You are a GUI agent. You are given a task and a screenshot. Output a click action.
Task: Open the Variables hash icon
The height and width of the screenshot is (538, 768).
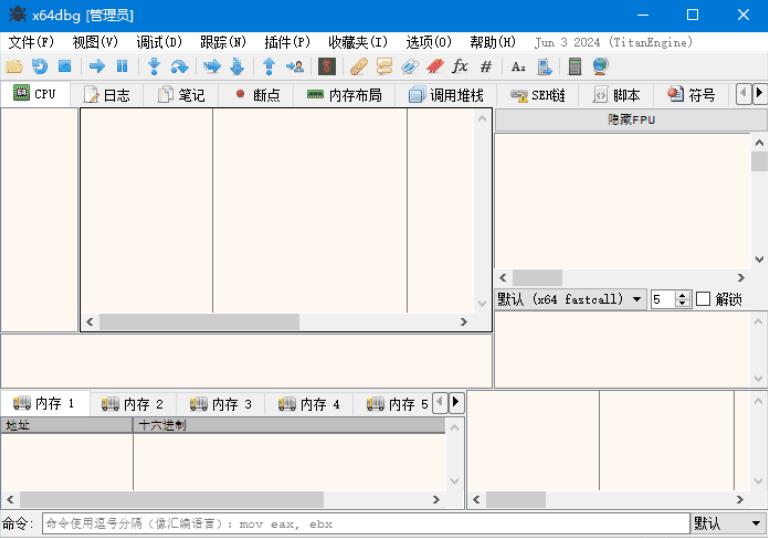(x=486, y=66)
